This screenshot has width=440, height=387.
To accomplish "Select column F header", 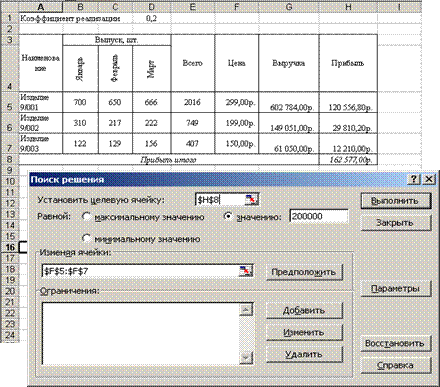I will [237, 7].
